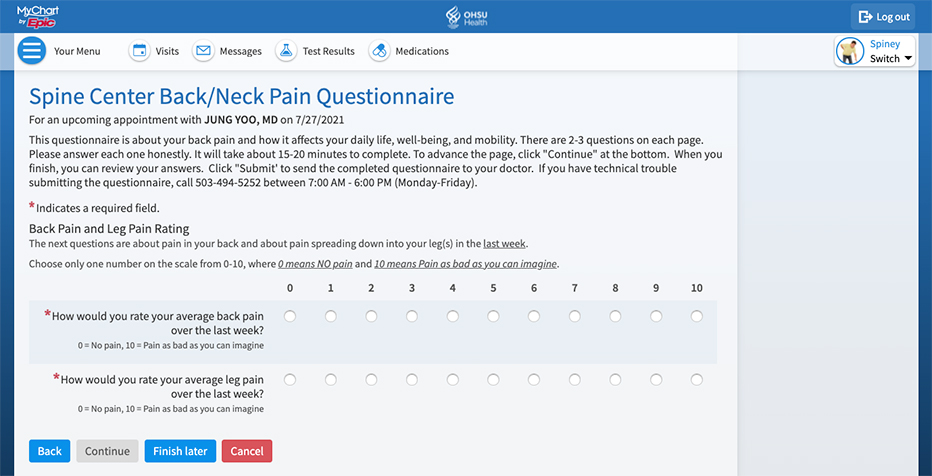Click the Finish later button

[180, 451]
